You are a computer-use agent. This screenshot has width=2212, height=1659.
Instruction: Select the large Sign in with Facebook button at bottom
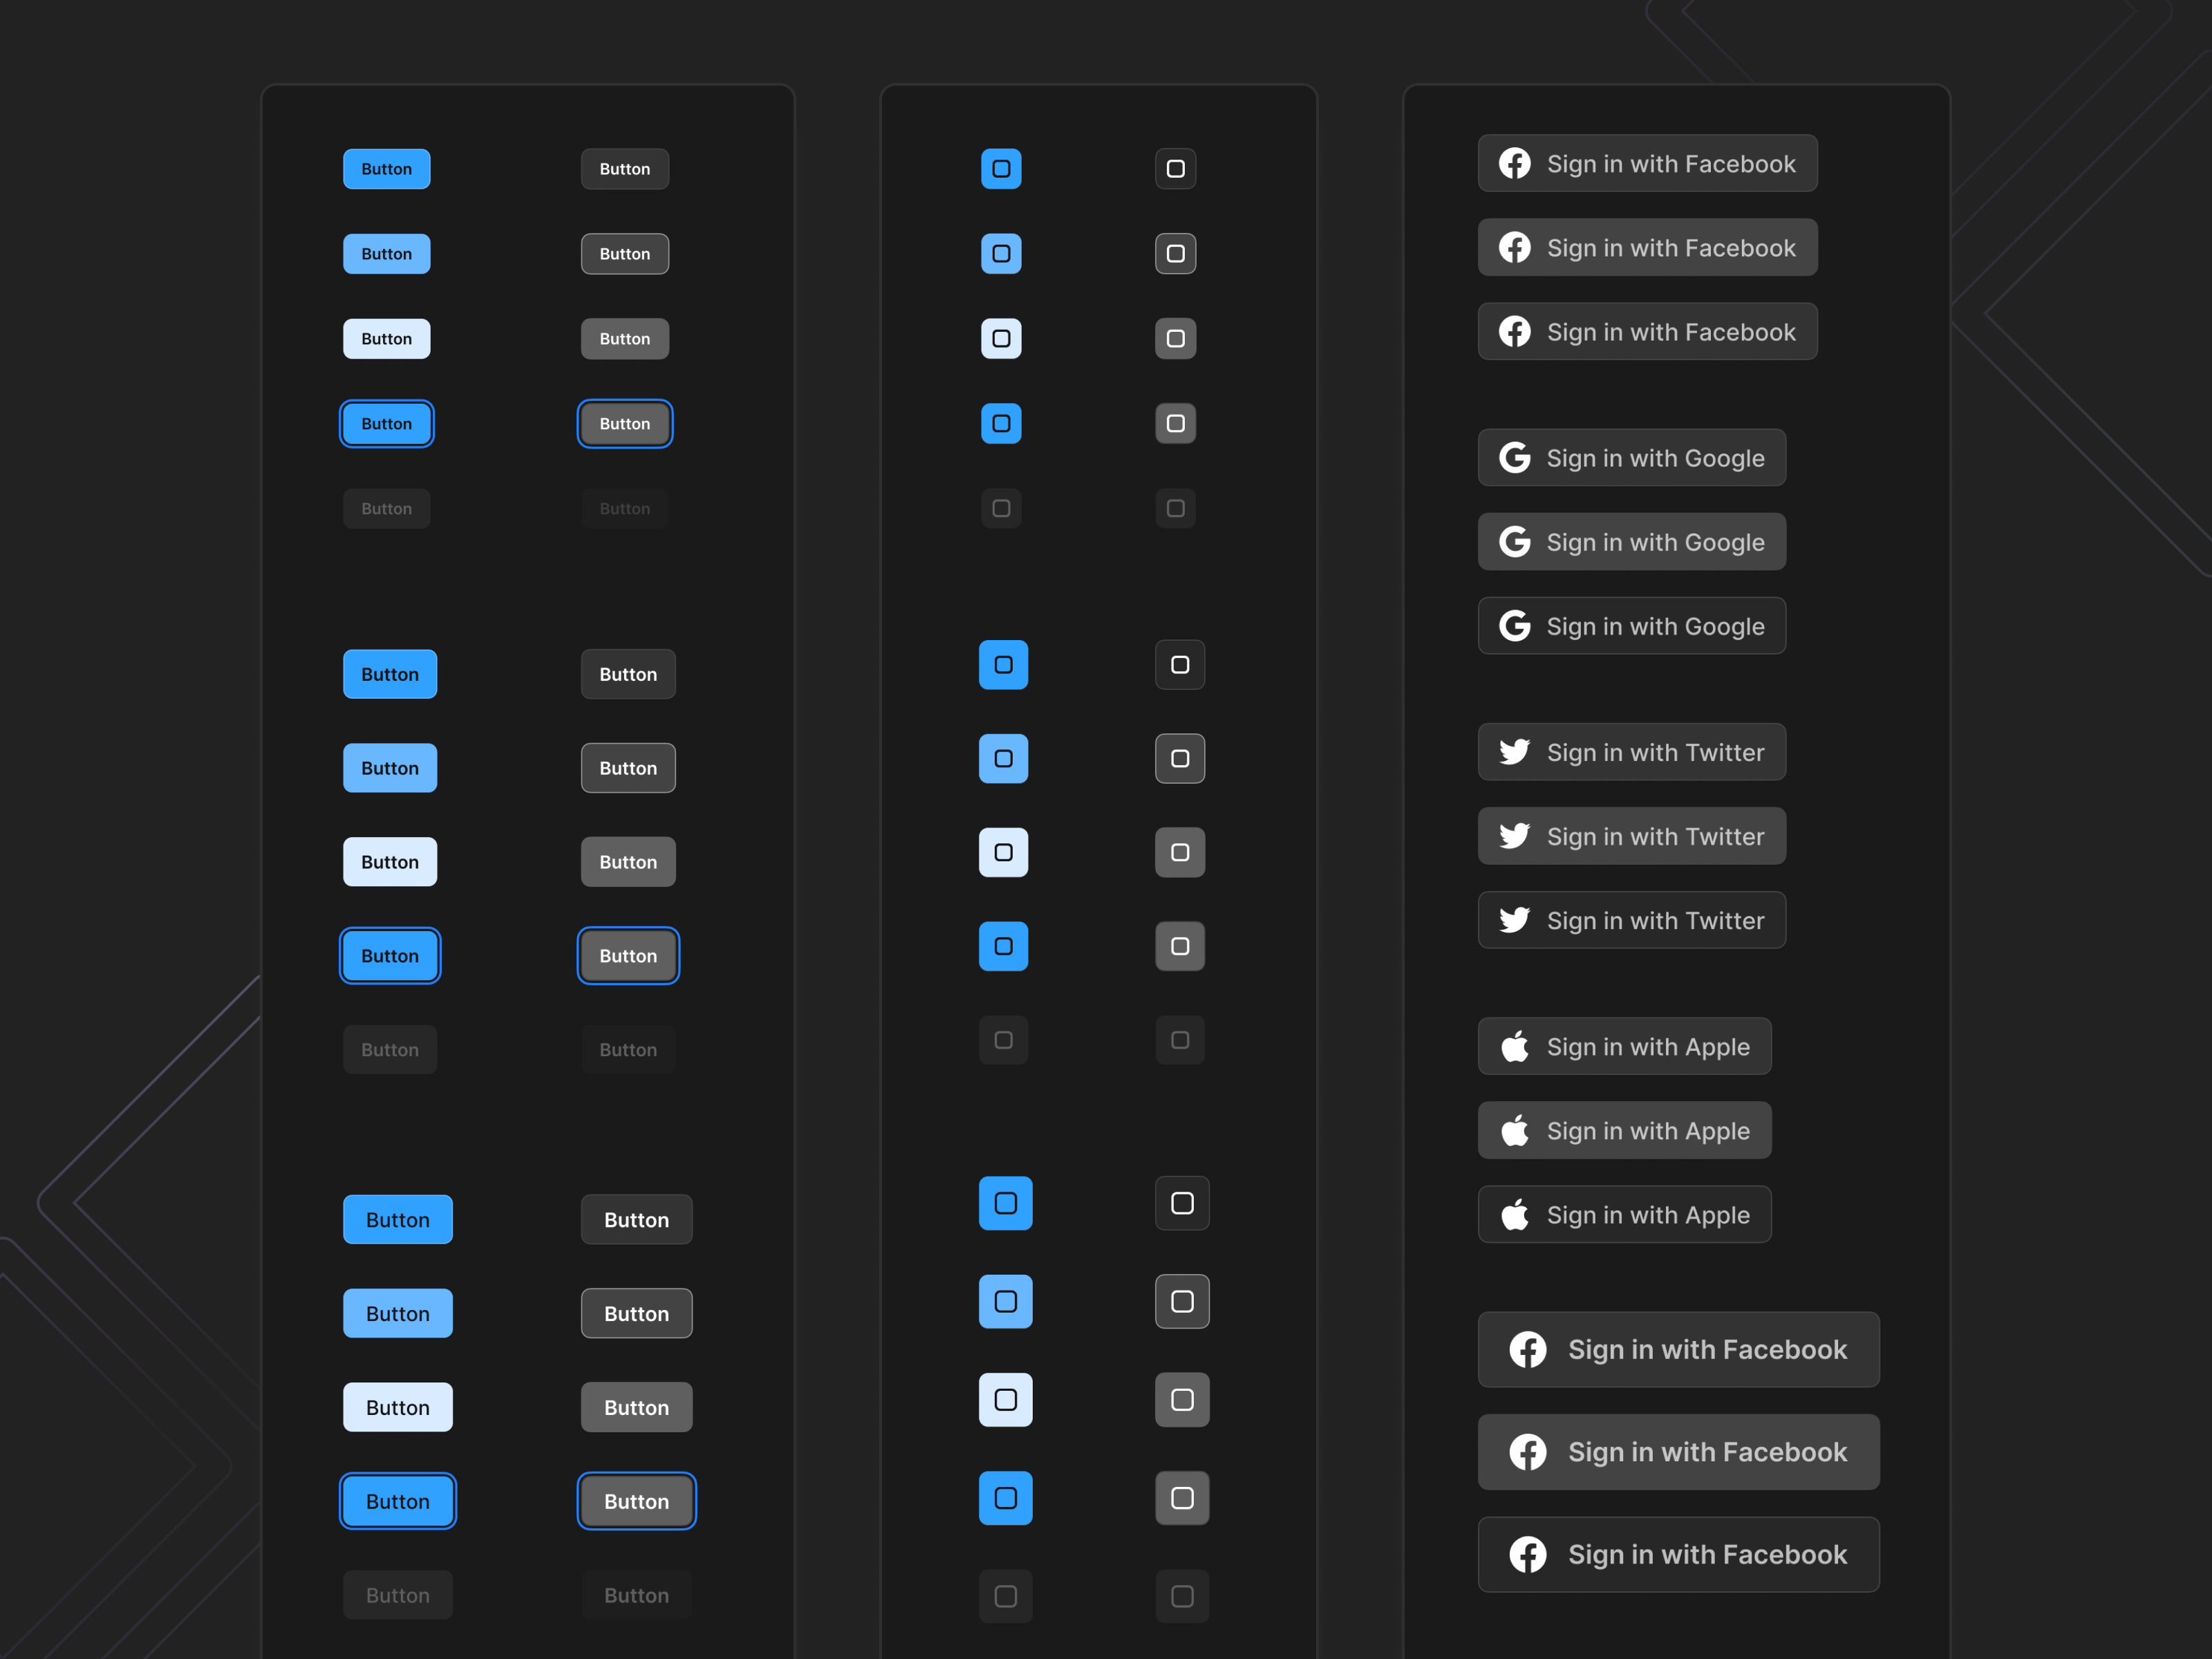click(x=1678, y=1349)
